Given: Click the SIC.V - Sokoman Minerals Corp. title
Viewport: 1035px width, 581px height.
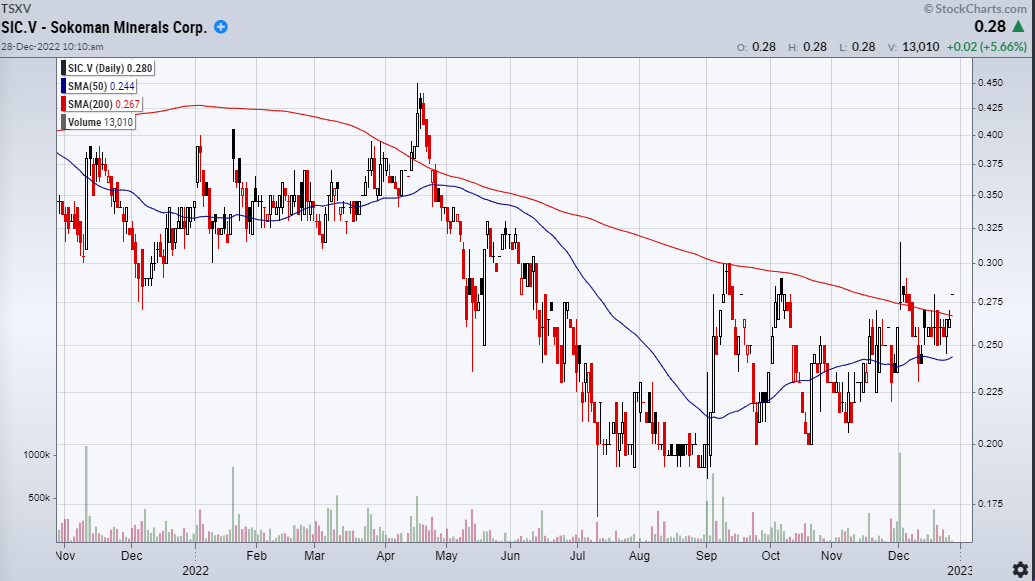Looking at the screenshot, I should pos(104,27).
